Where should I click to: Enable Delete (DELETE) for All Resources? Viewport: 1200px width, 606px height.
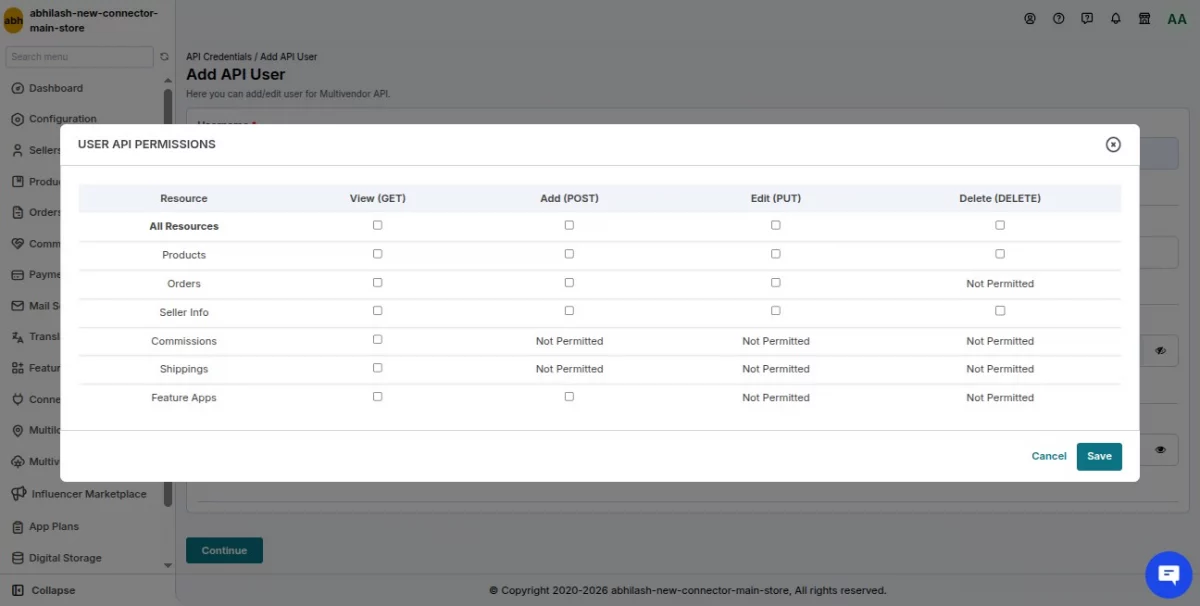click(x=1000, y=225)
